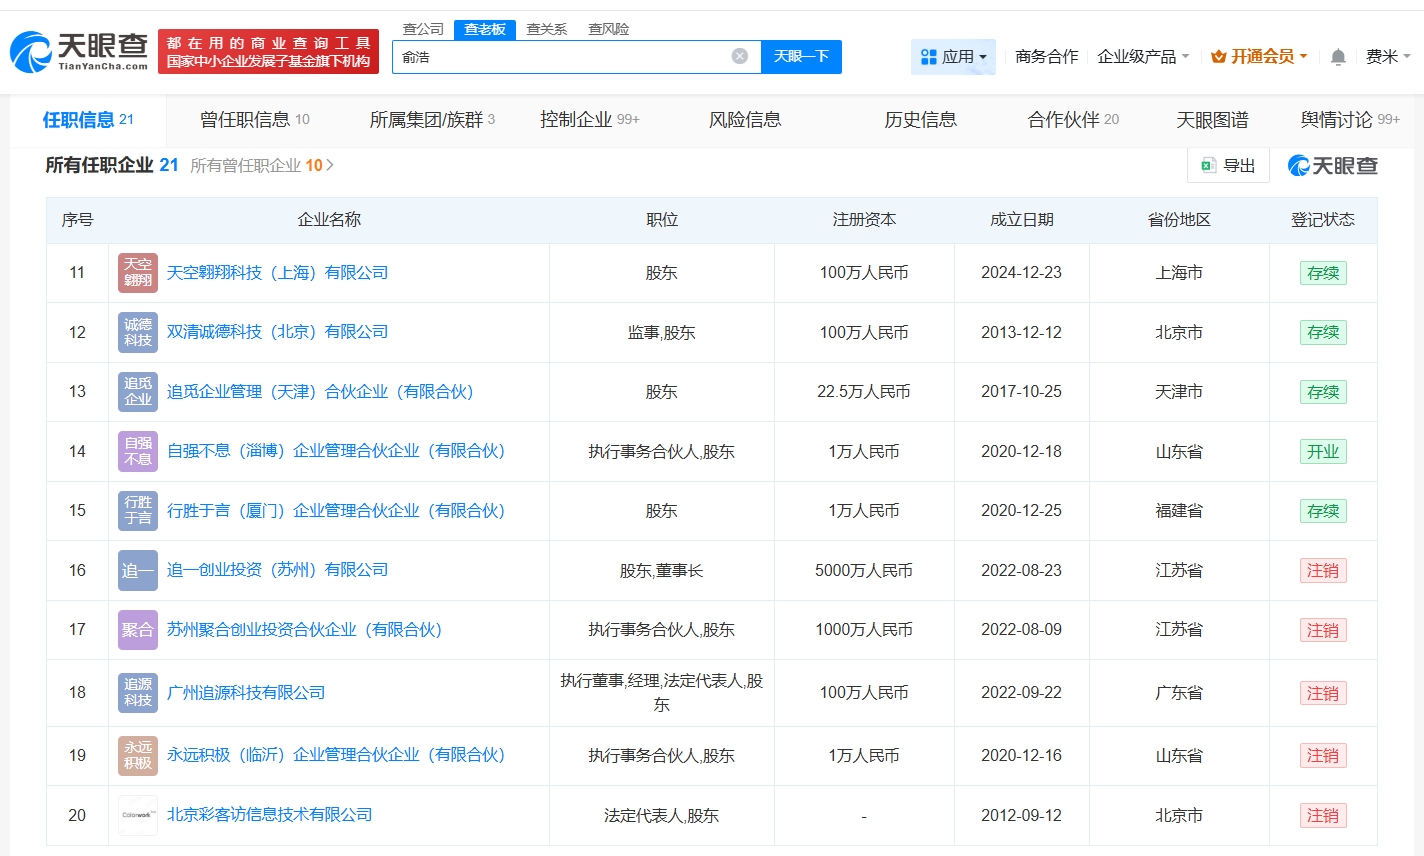Click the 天空翱翔 company logo icon
Viewport: 1424px width, 856px height.
138,273
